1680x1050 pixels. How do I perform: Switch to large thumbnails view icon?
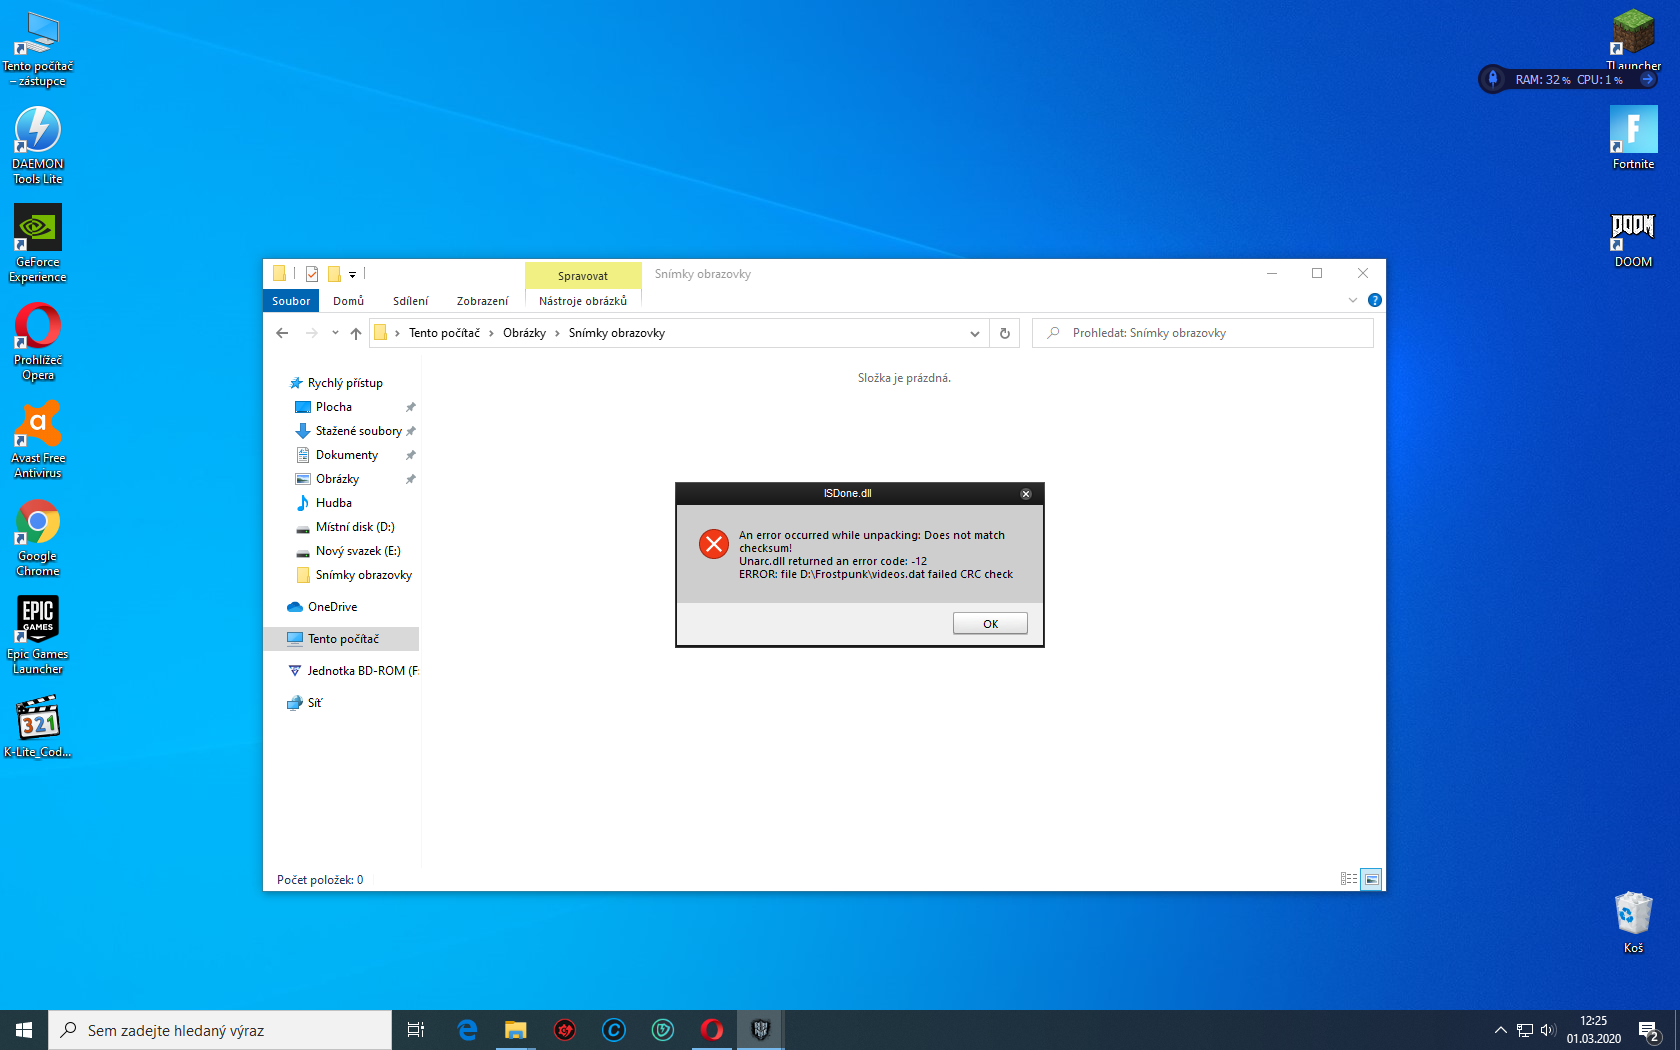(1372, 879)
